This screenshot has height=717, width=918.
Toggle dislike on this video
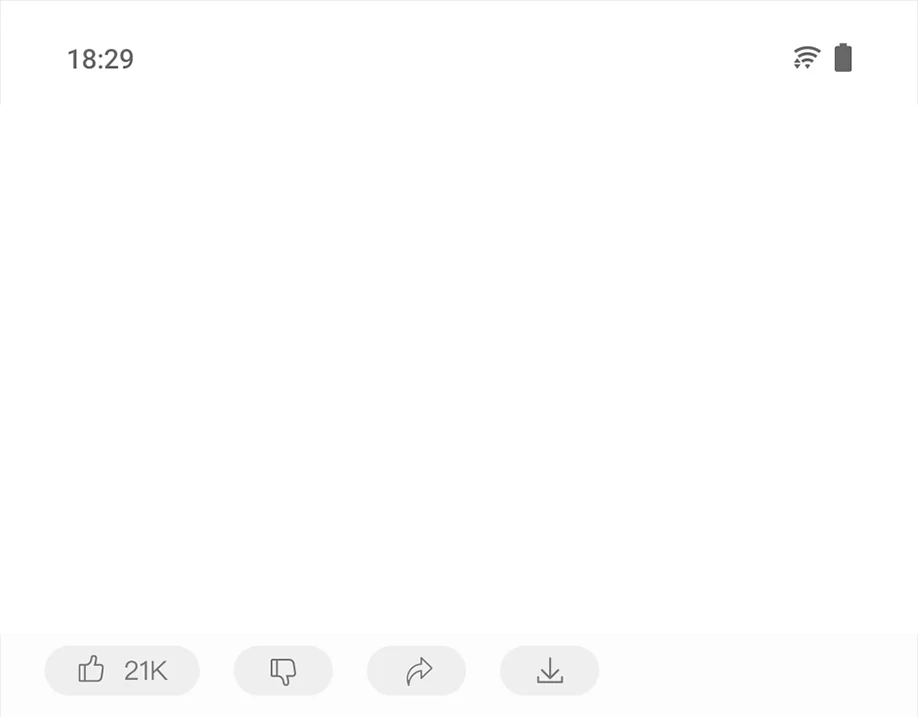coord(283,671)
